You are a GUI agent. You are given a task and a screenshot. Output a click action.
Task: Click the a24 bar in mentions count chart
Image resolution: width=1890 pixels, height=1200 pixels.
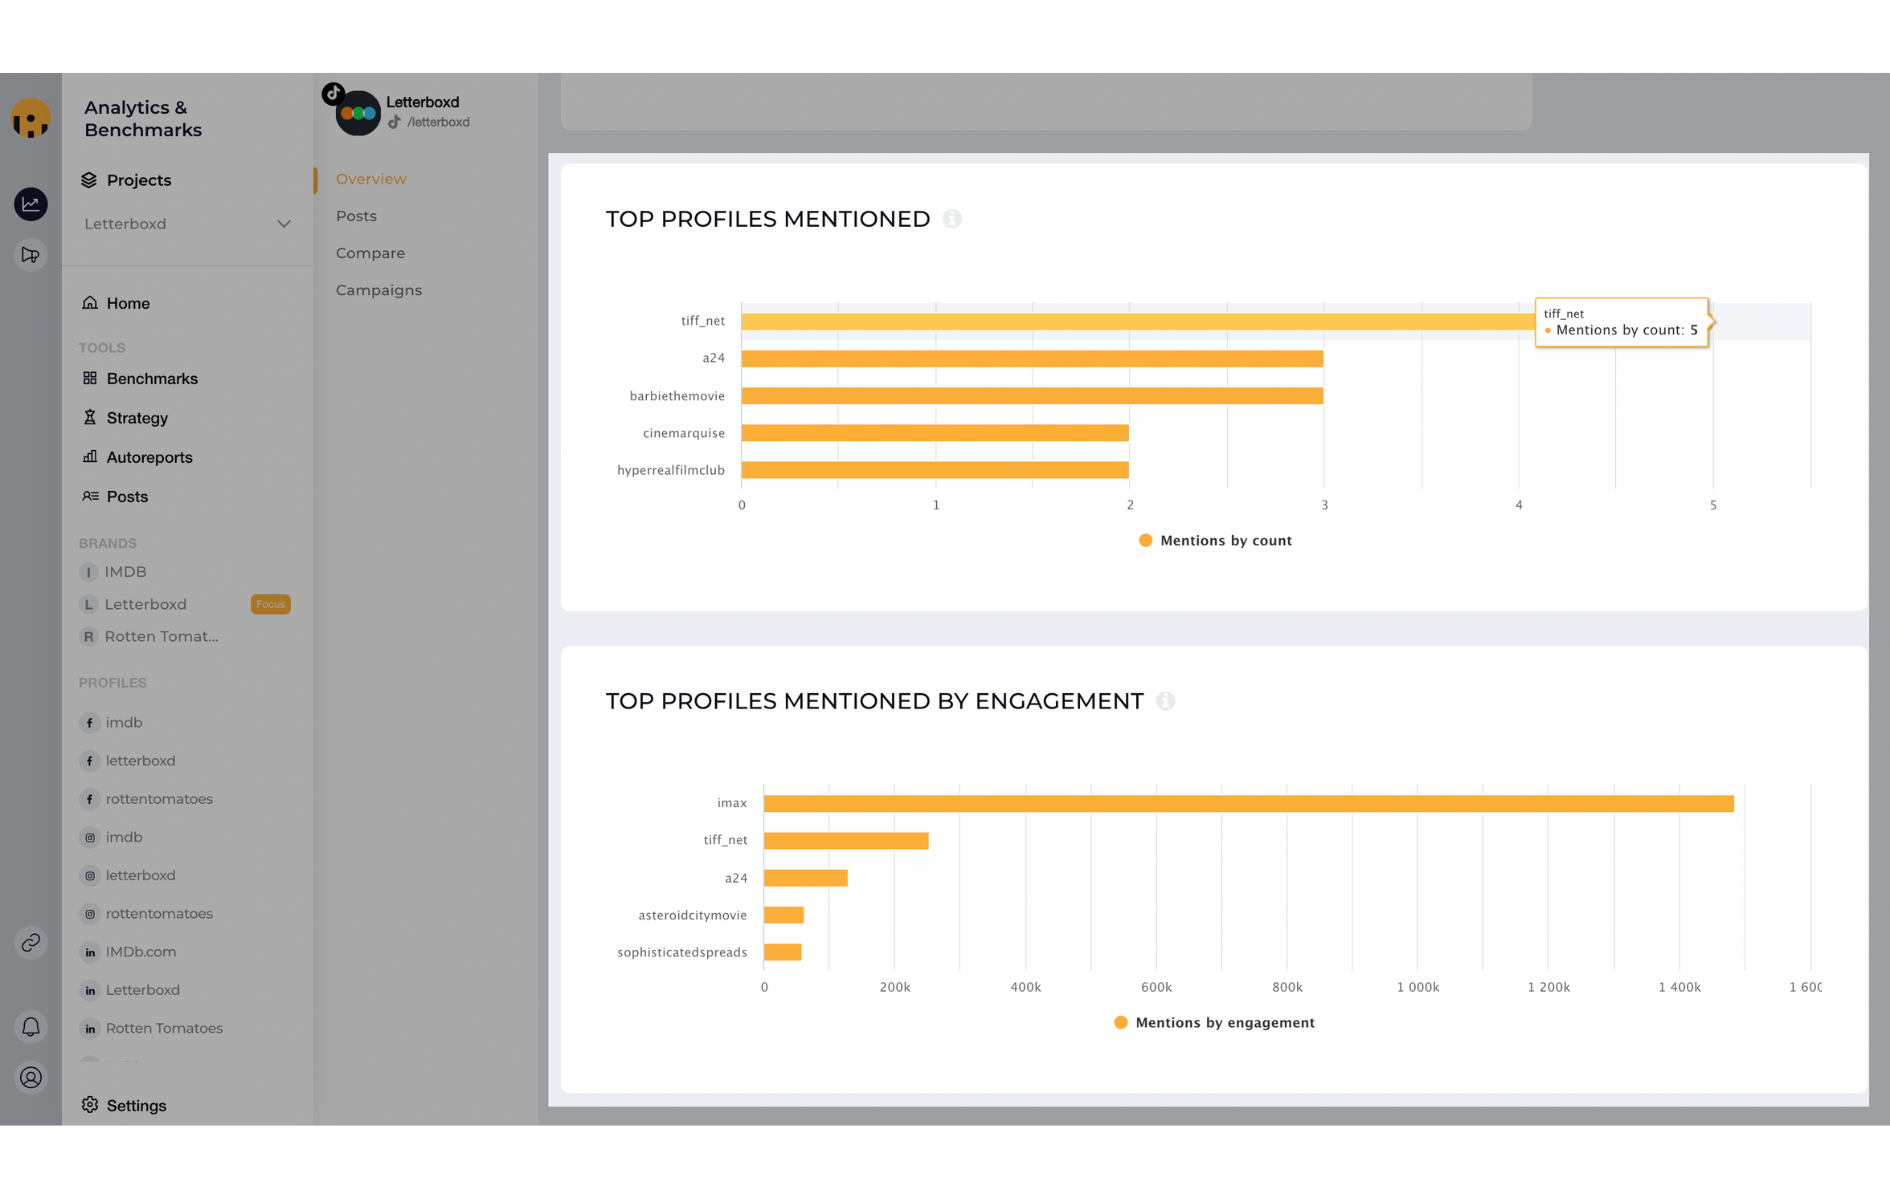[x=1032, y=358]
